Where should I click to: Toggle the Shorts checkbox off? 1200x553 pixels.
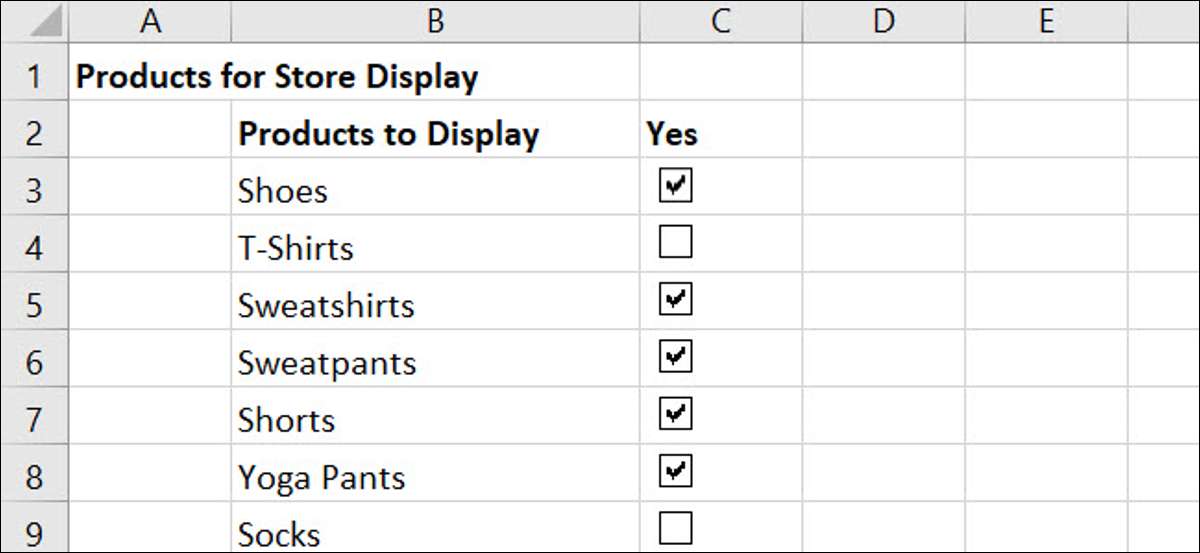point(676,413)
